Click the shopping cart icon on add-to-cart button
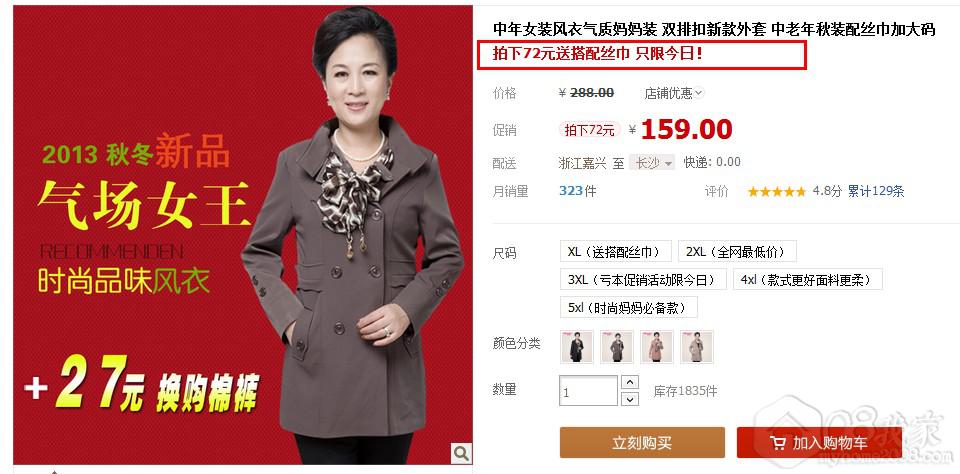 (778, 443)
